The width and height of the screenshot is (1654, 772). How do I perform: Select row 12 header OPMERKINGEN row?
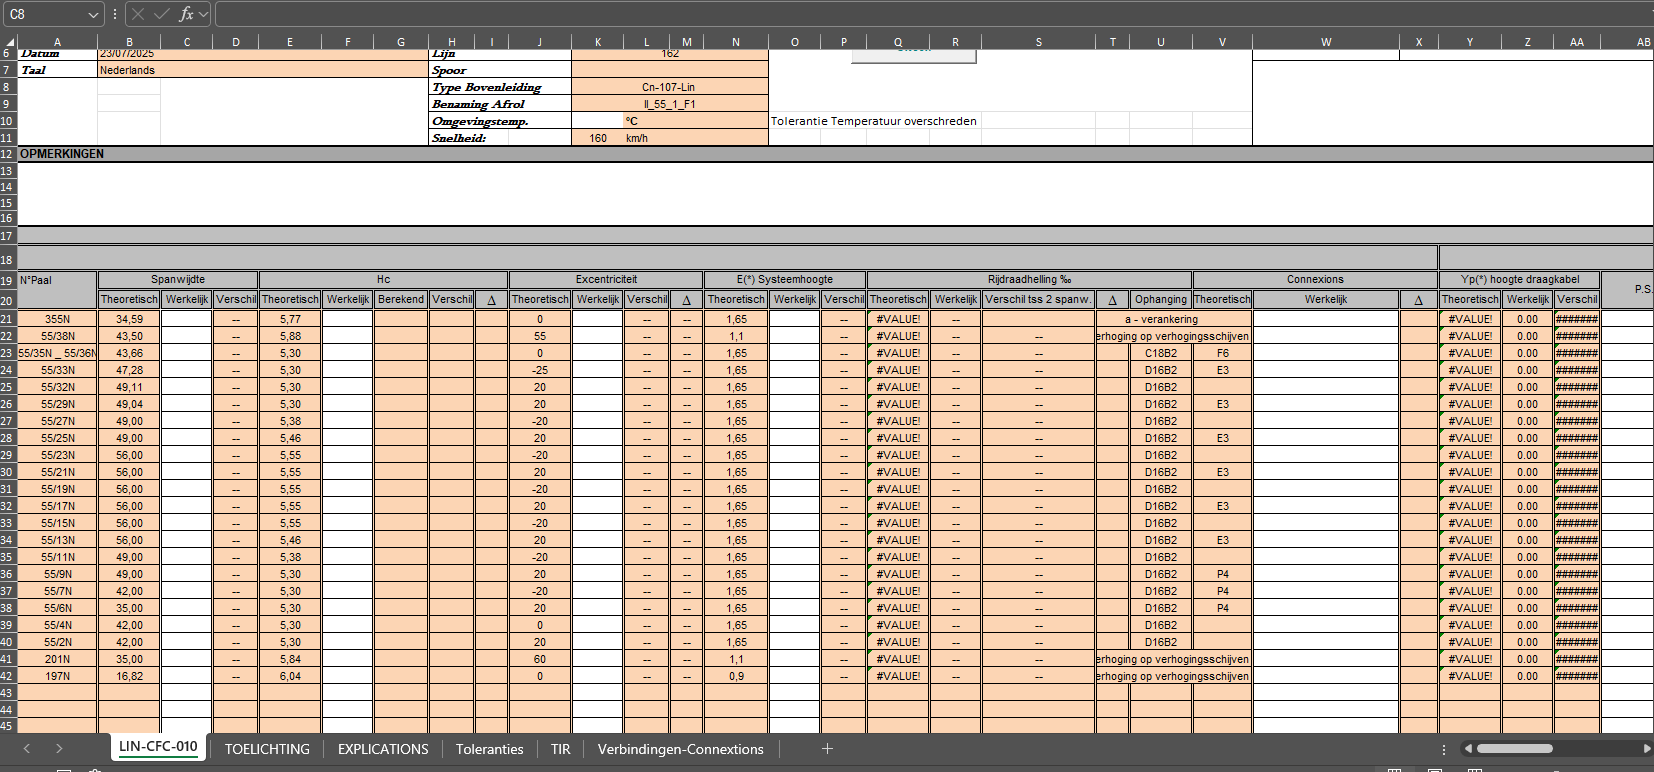(8, 154)
